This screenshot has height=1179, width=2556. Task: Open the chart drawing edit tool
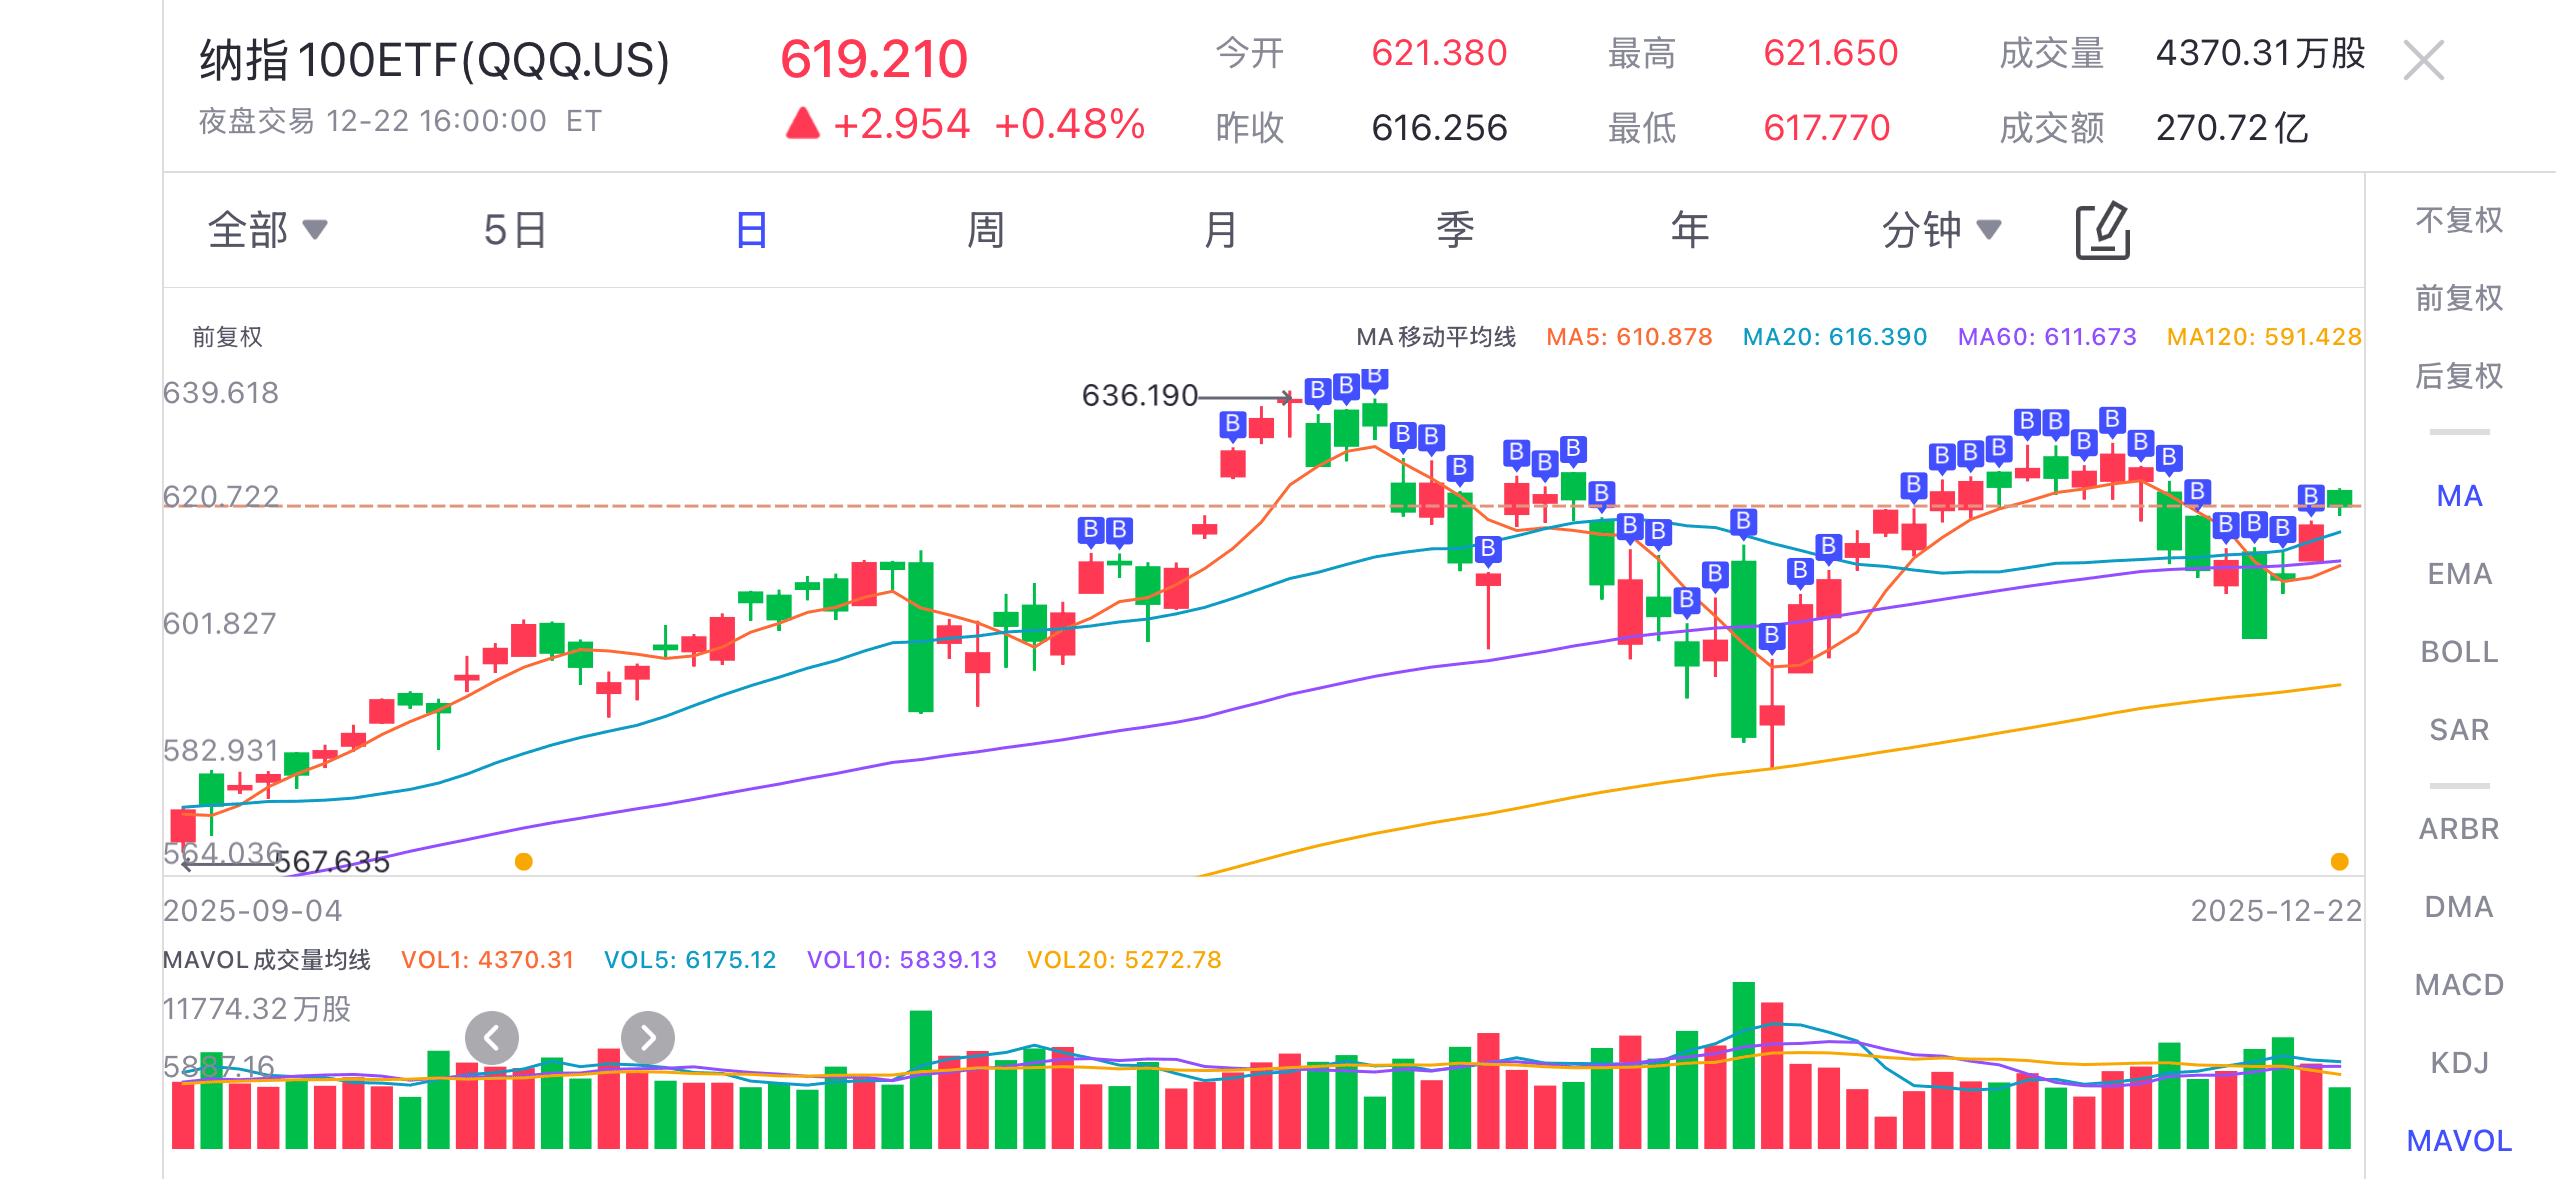[2102, 231]
